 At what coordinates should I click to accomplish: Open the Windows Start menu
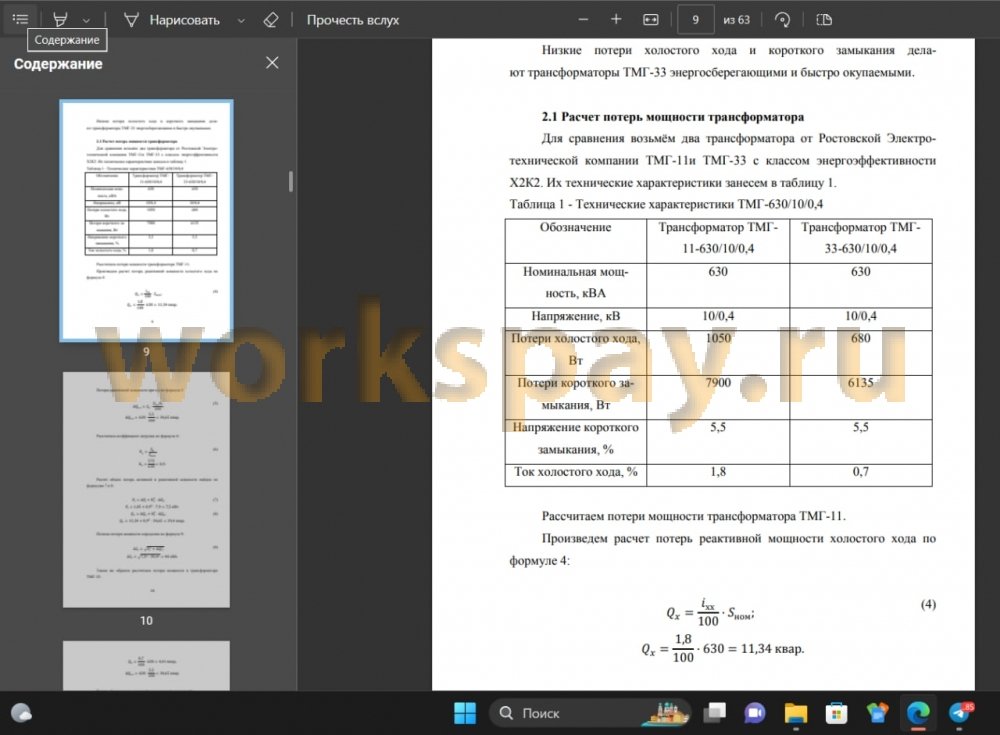pos(465,713)
